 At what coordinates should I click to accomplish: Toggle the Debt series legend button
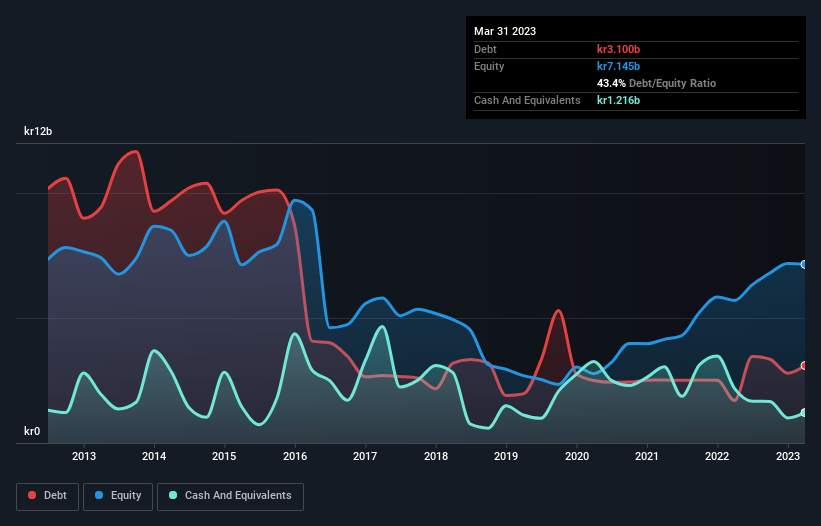(x=47, y=496)
